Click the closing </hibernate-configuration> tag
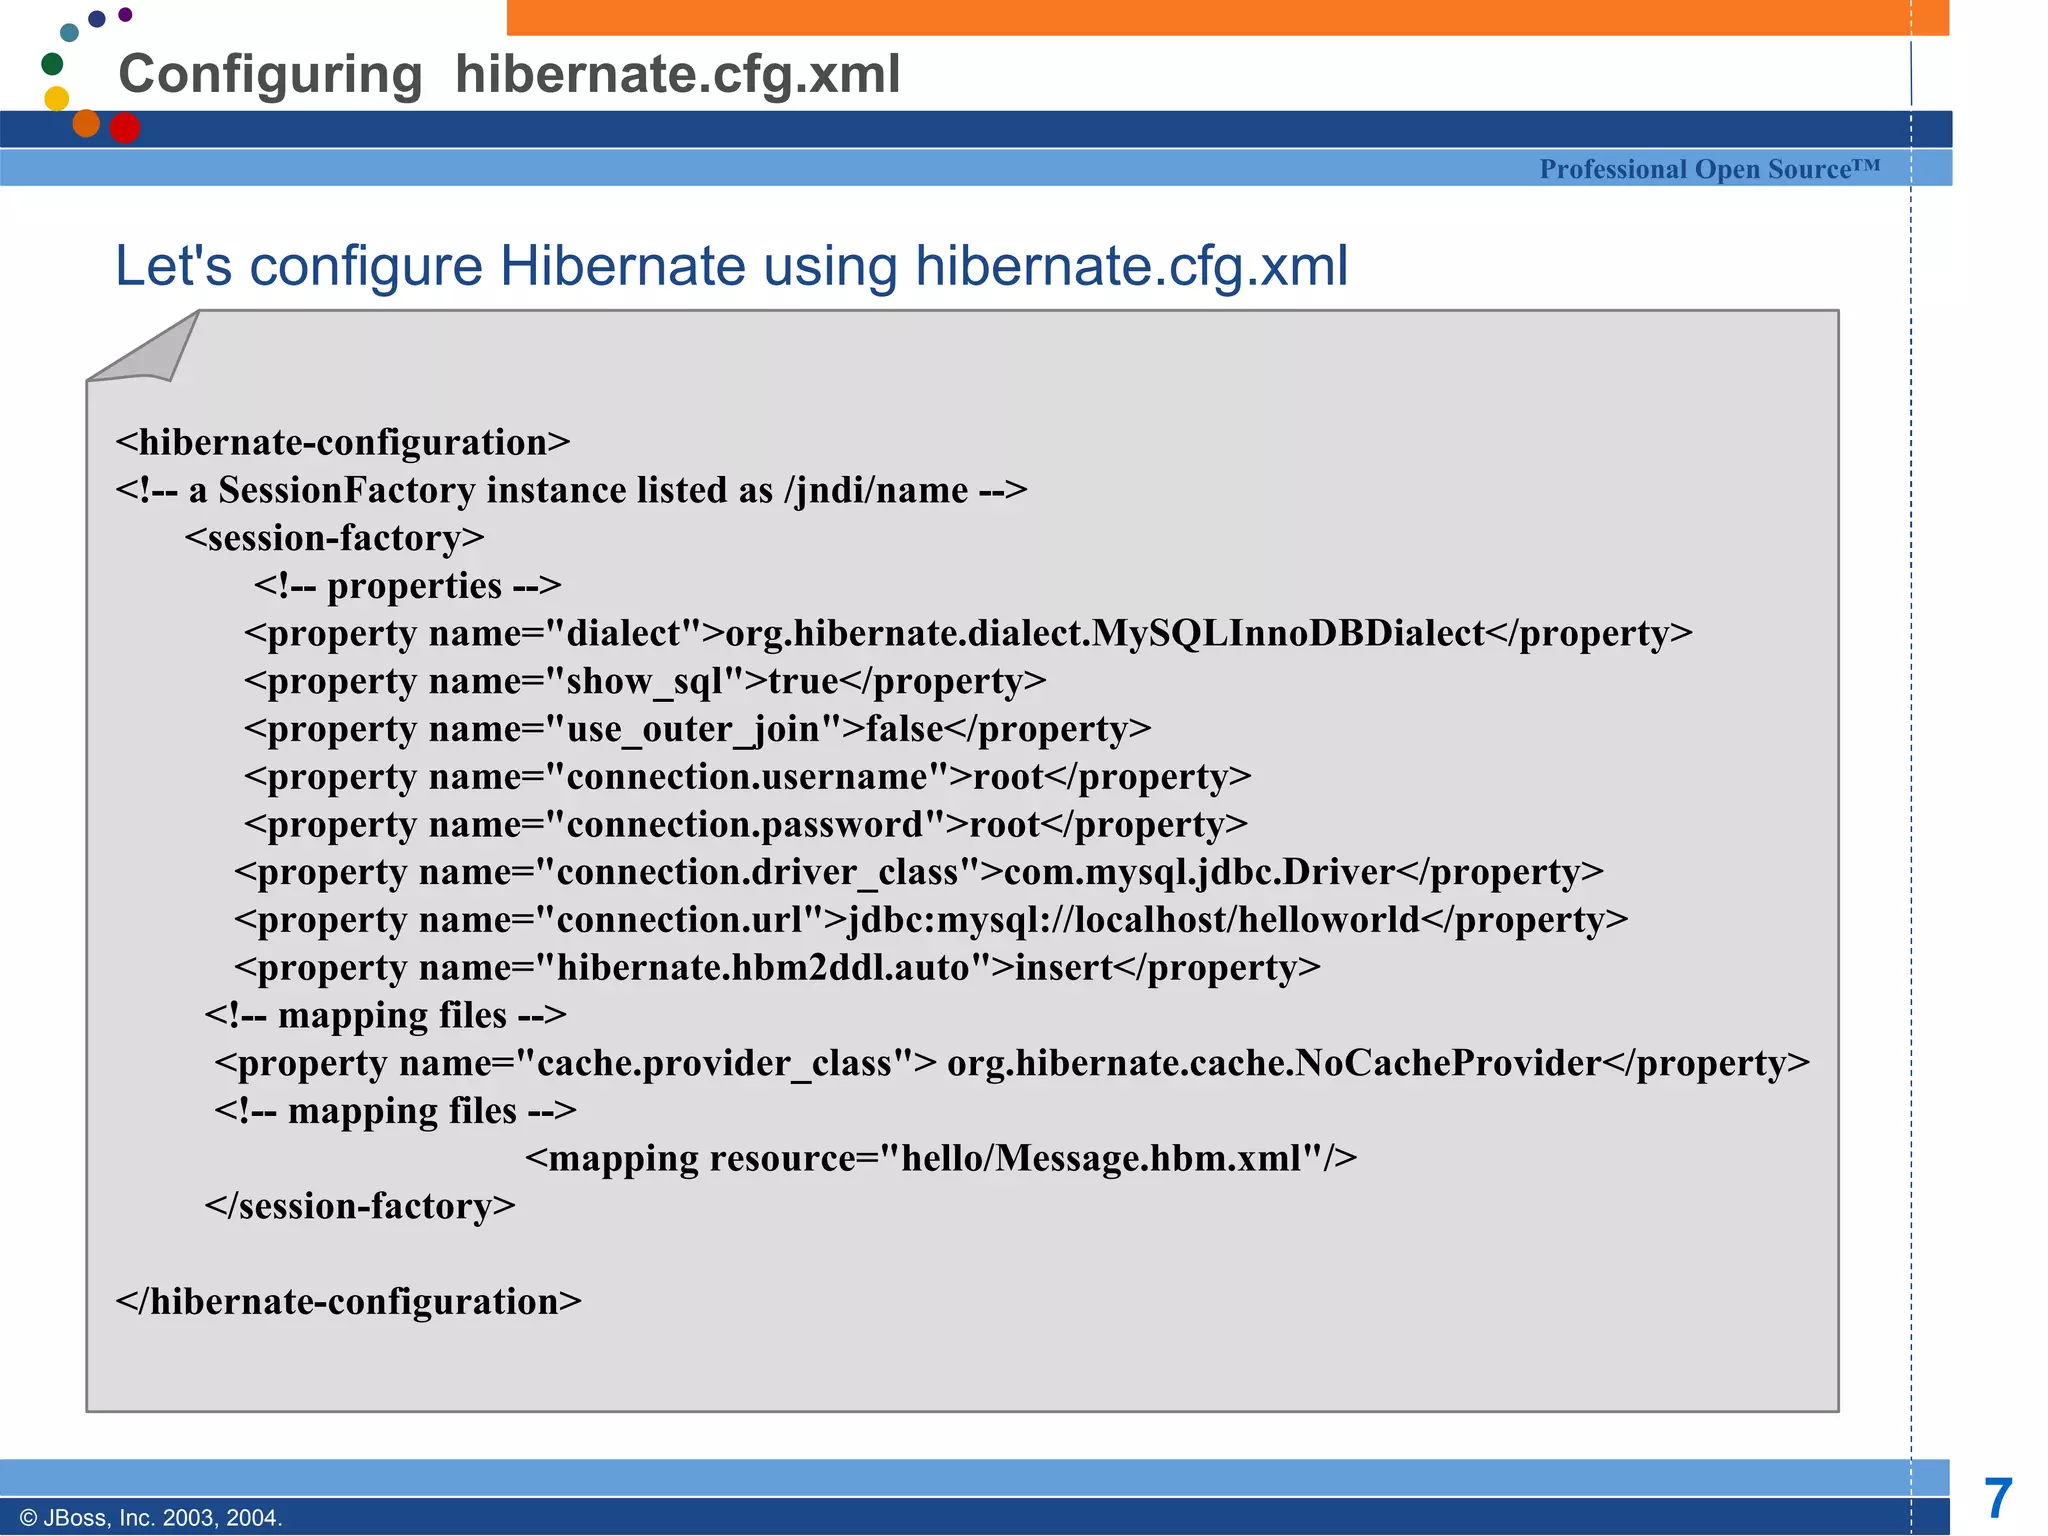Image resolution: width=2048 pixels, height=1536 pixels. [348, 1301]
